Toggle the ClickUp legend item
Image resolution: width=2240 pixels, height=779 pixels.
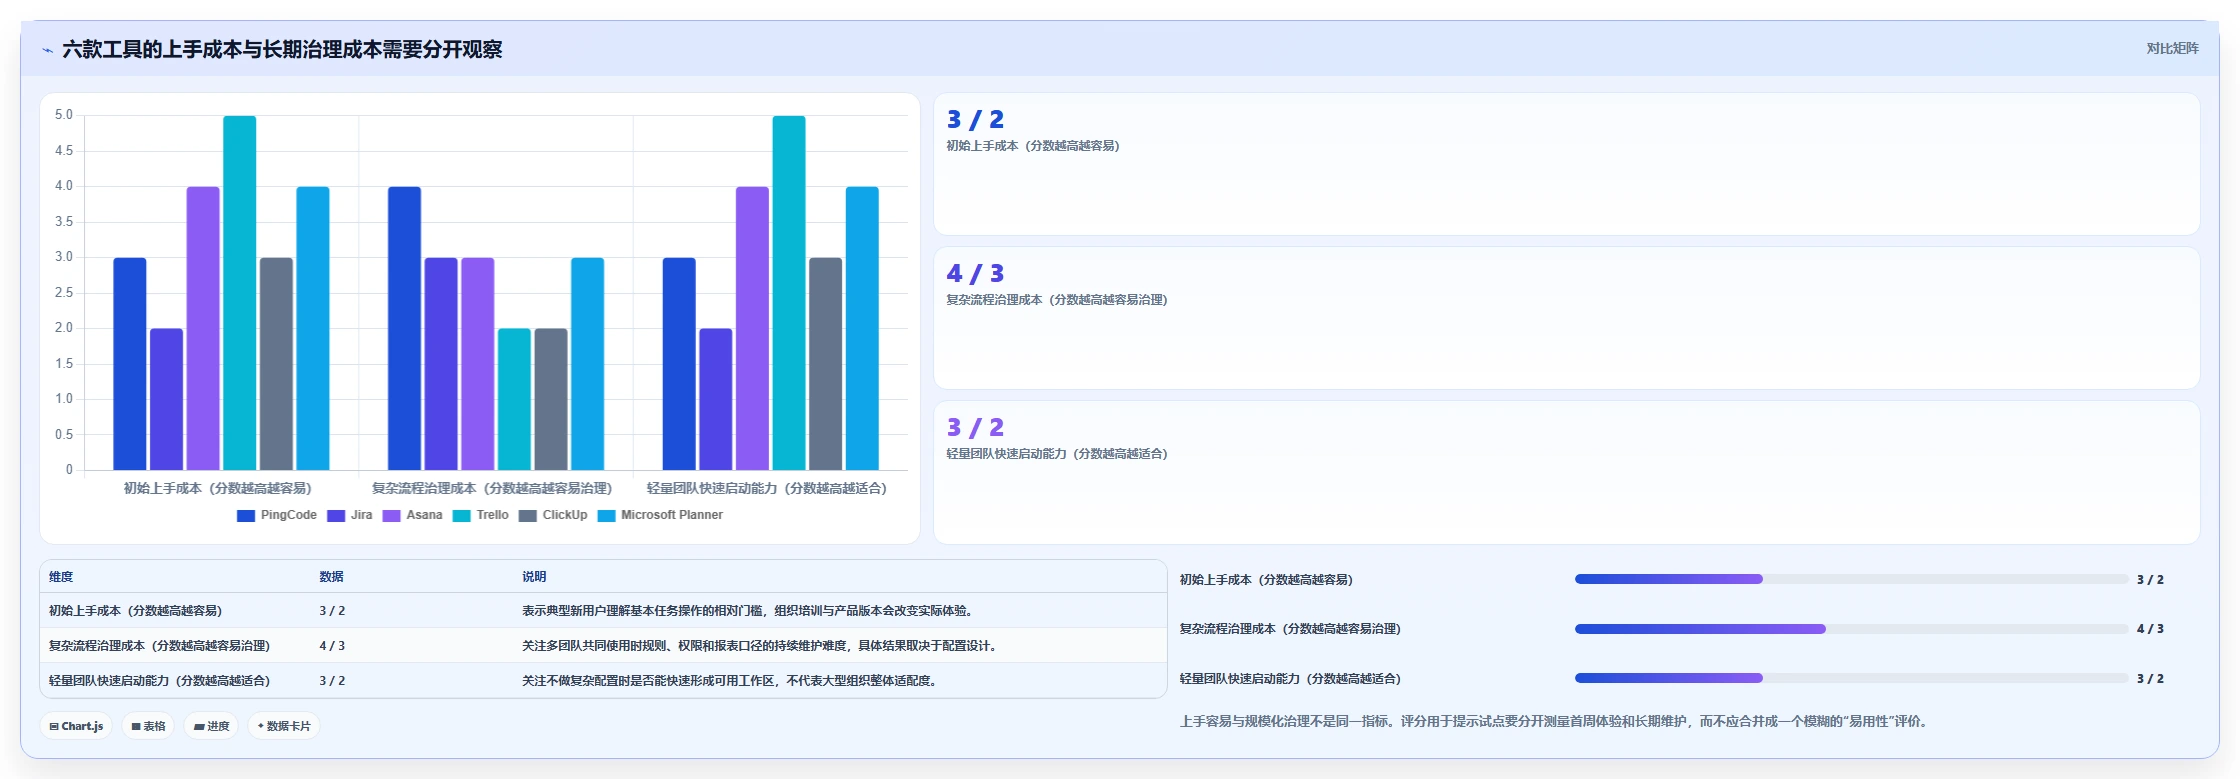(553, 515)
